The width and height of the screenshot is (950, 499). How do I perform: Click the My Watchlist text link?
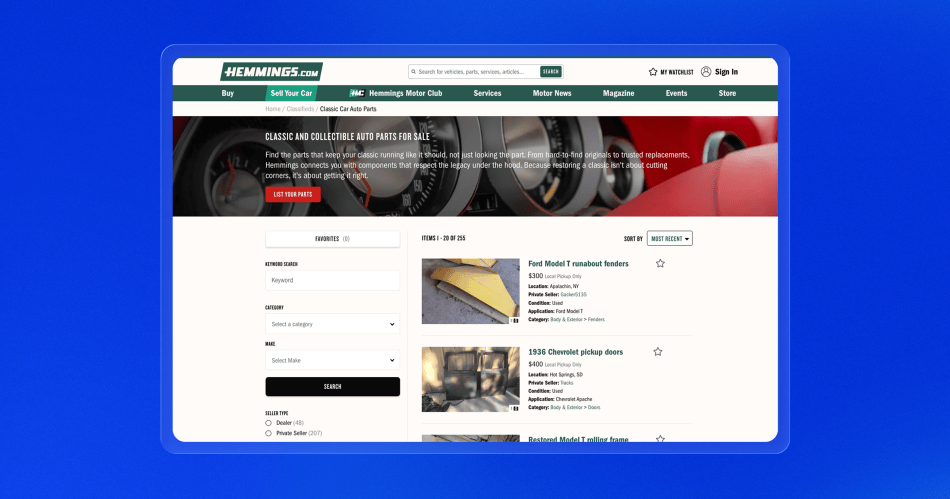(677, 72)
